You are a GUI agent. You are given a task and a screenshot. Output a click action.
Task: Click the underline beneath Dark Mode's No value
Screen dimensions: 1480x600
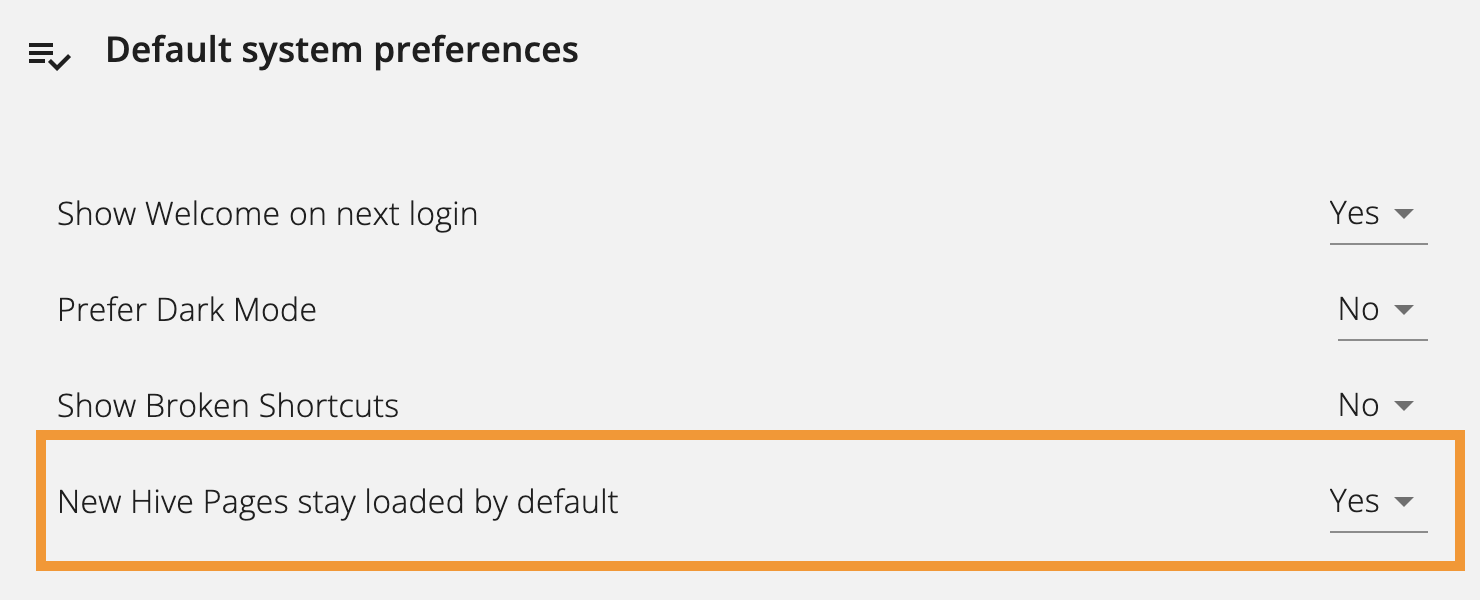click(x=1382, y=340)
